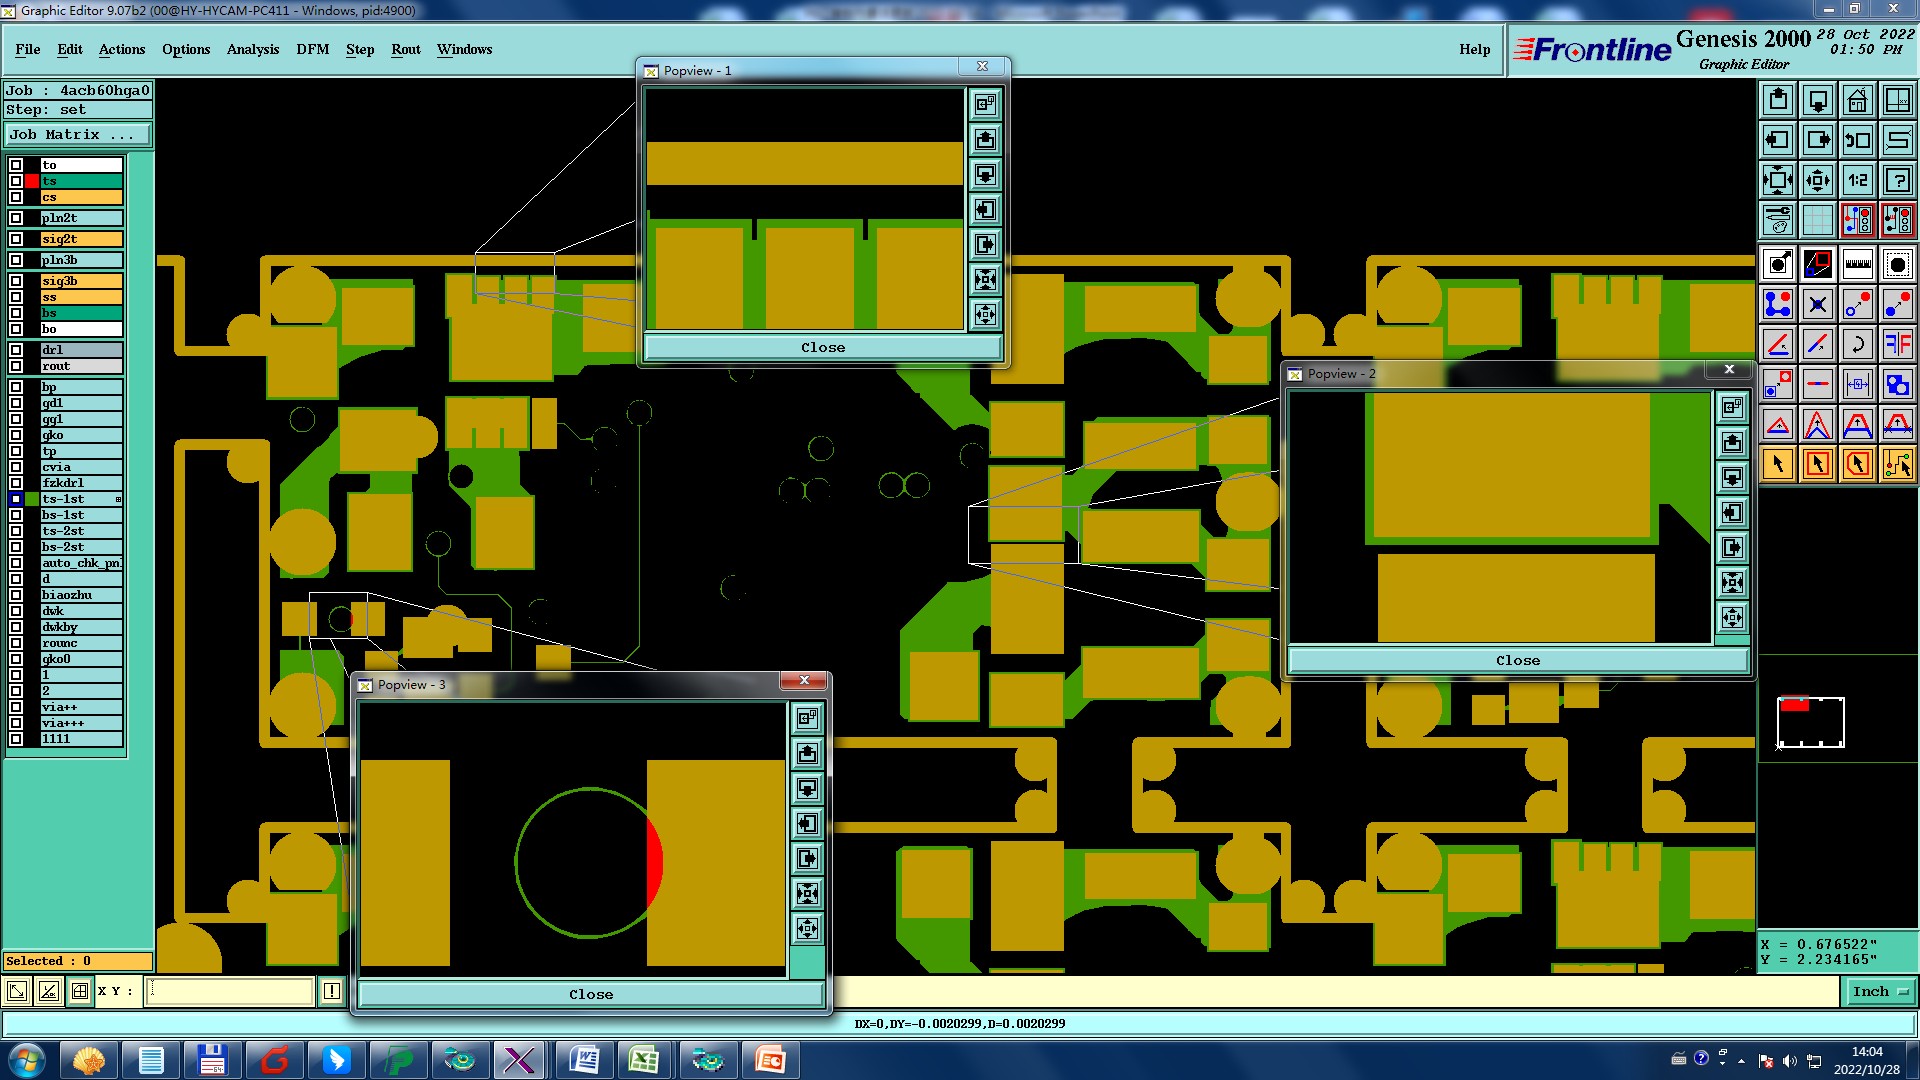Image resolution: width=1920 pixels, height=1080 pixels.
Task: Select the mirror feature tool
Action: tap(1897, 345)
